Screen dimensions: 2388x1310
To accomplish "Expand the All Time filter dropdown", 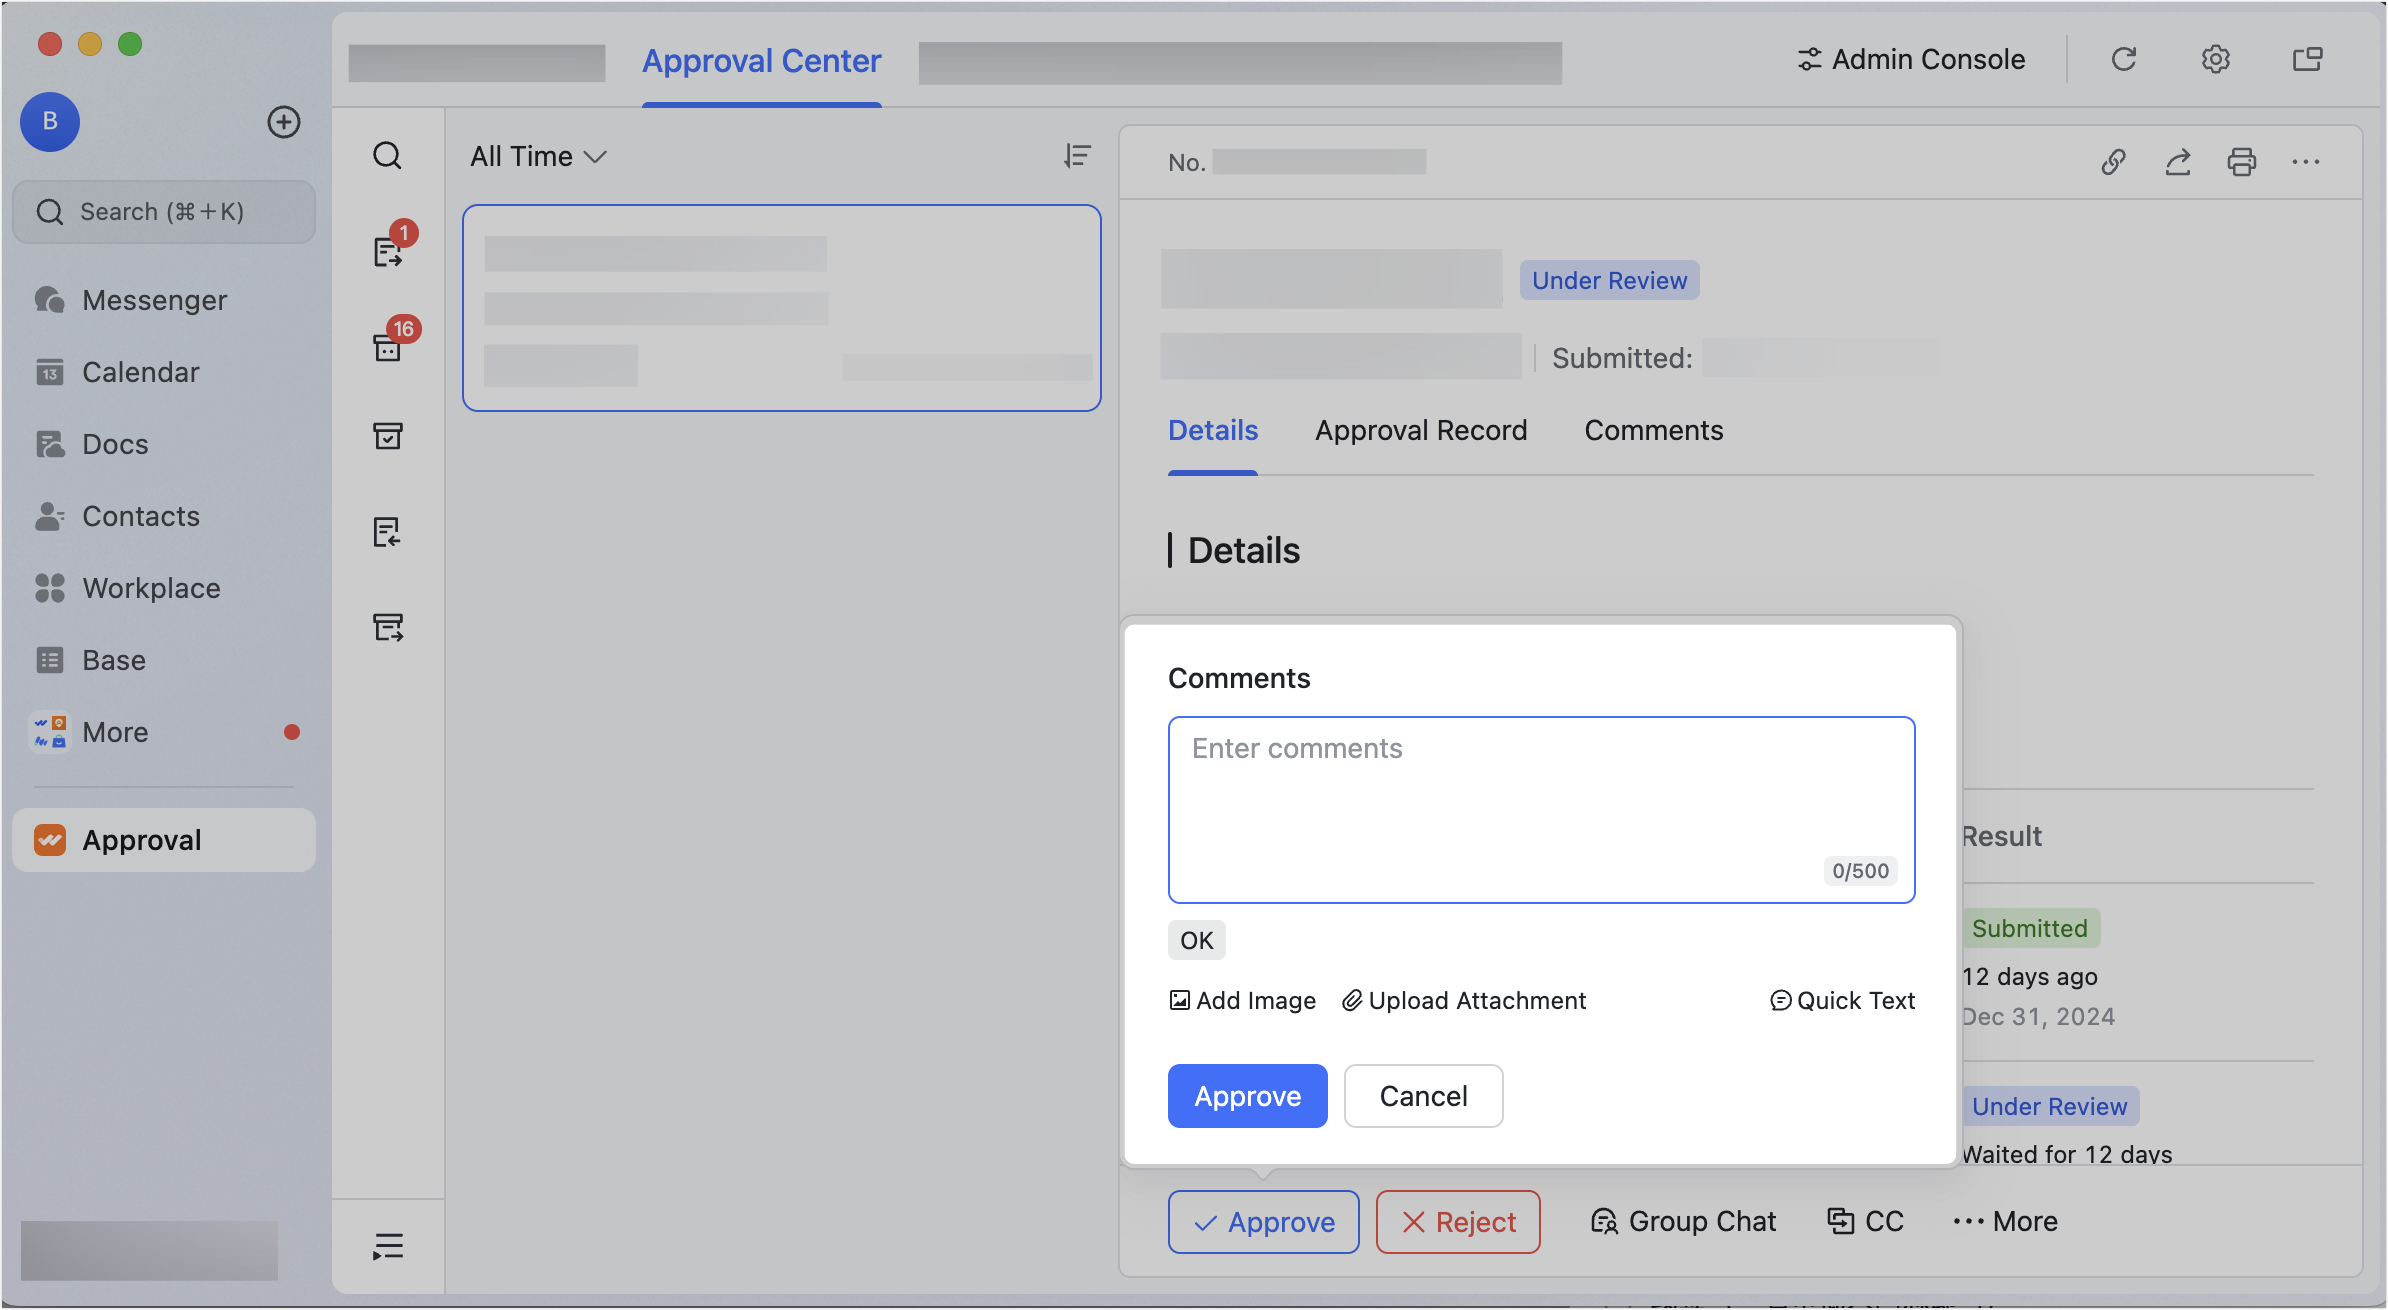I will [x=539, y=156].
